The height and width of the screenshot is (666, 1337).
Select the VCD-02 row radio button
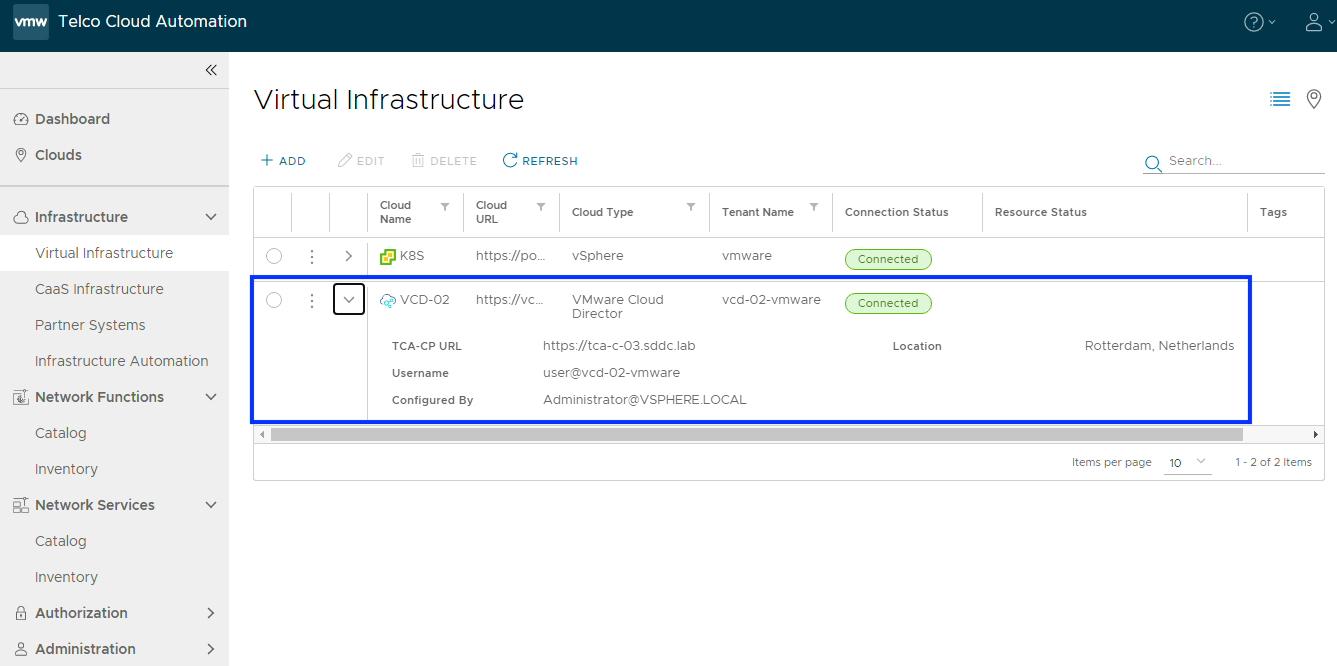(x=274, y=300)
